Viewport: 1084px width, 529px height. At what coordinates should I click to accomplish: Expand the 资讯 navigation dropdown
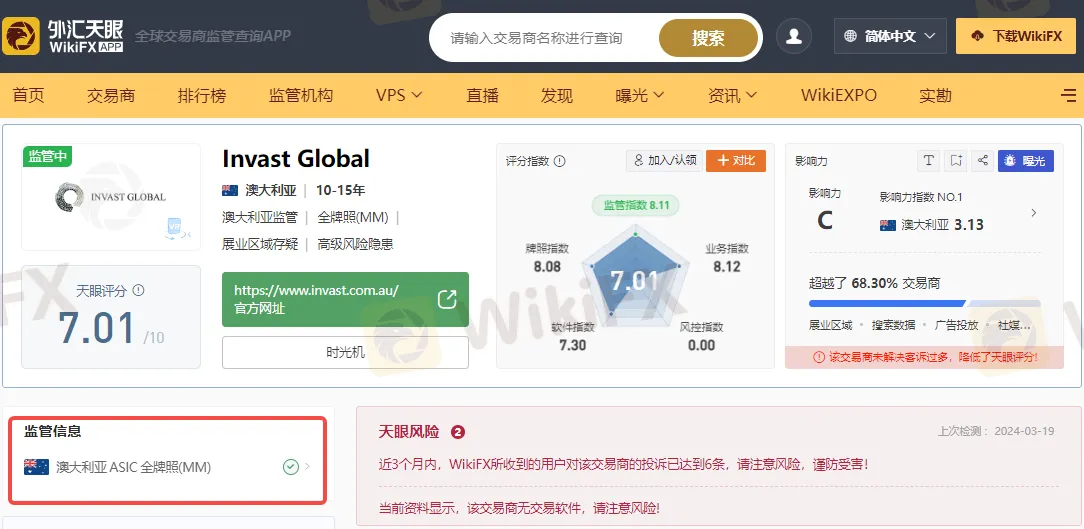(x=732, y=96)
